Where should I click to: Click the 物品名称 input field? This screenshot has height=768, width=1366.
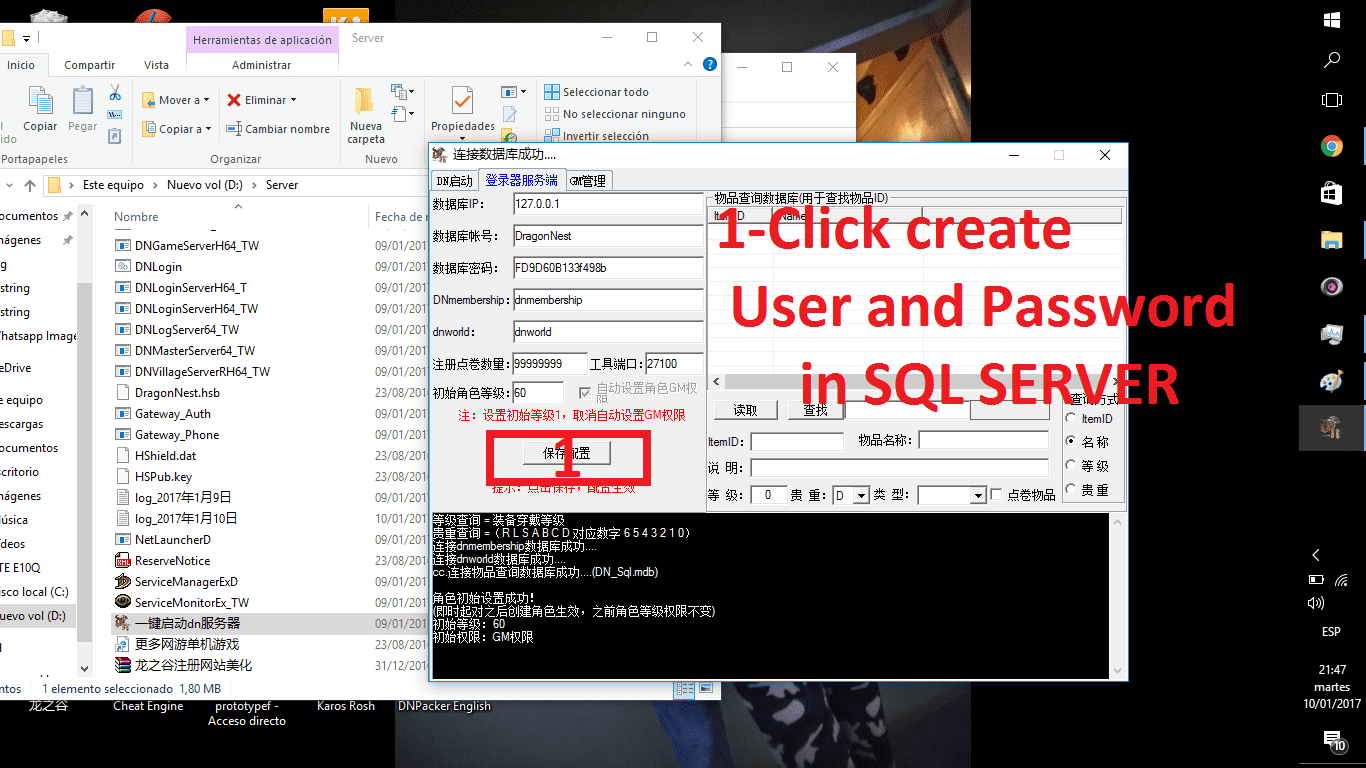click(x=984, y=440)
